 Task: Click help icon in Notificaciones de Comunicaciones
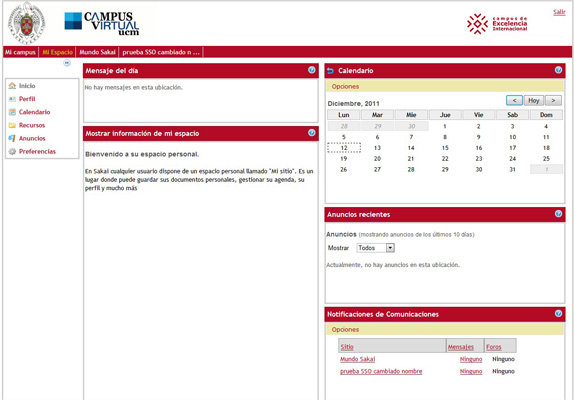pos(558,313)
